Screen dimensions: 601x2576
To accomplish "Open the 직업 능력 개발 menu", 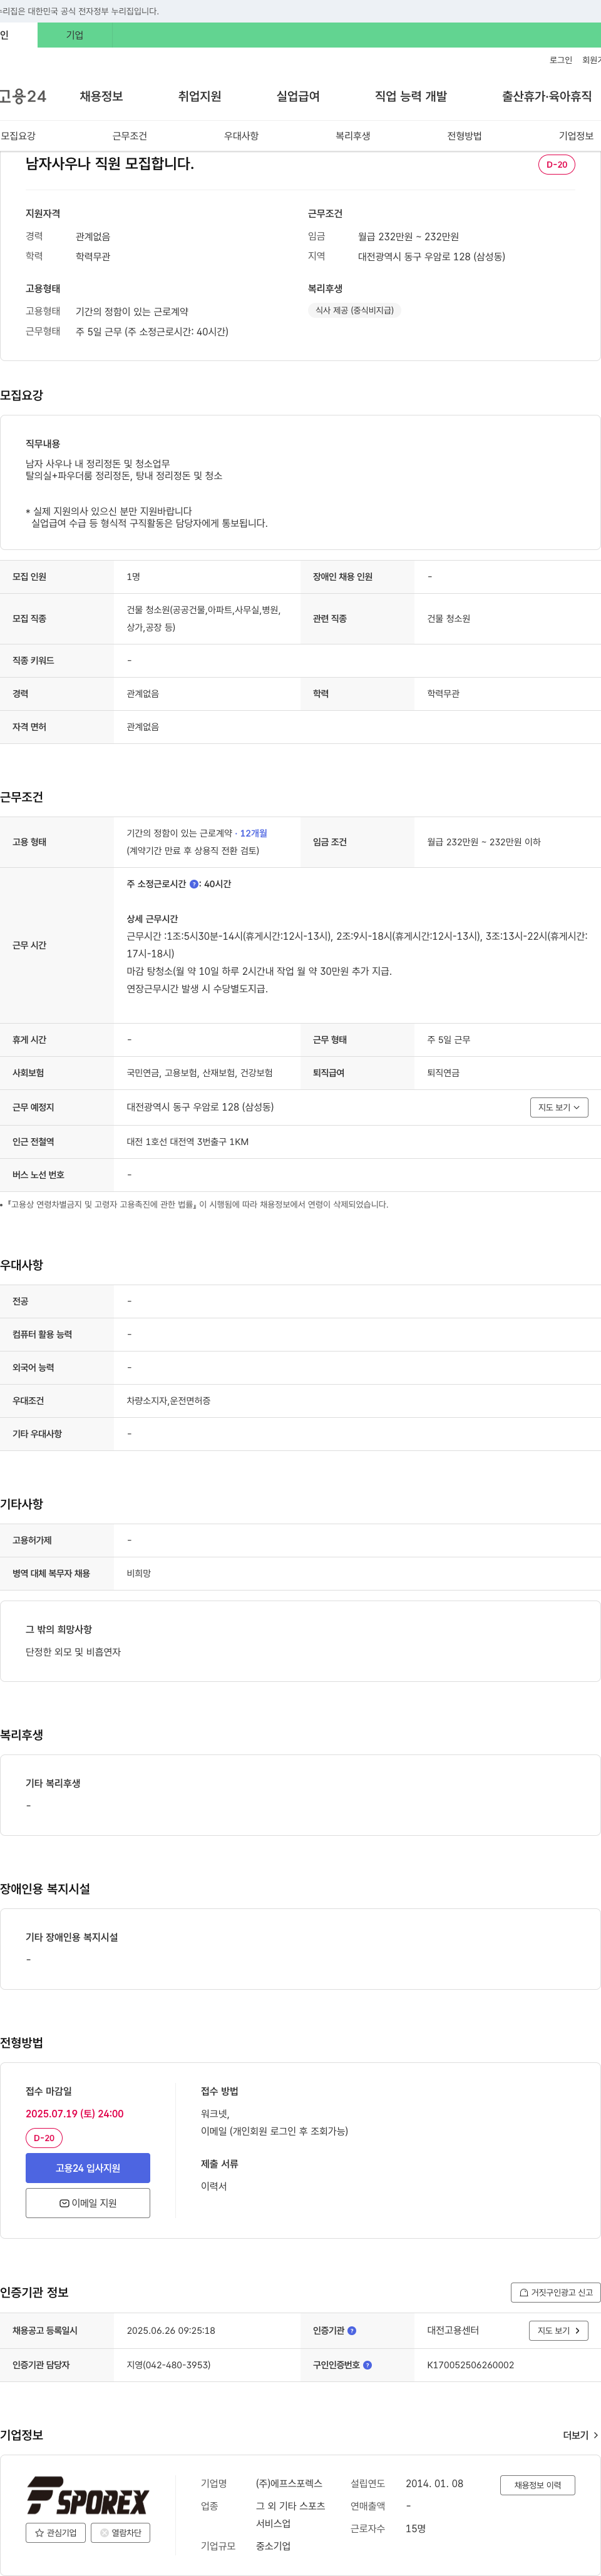I will click(411, 96).
